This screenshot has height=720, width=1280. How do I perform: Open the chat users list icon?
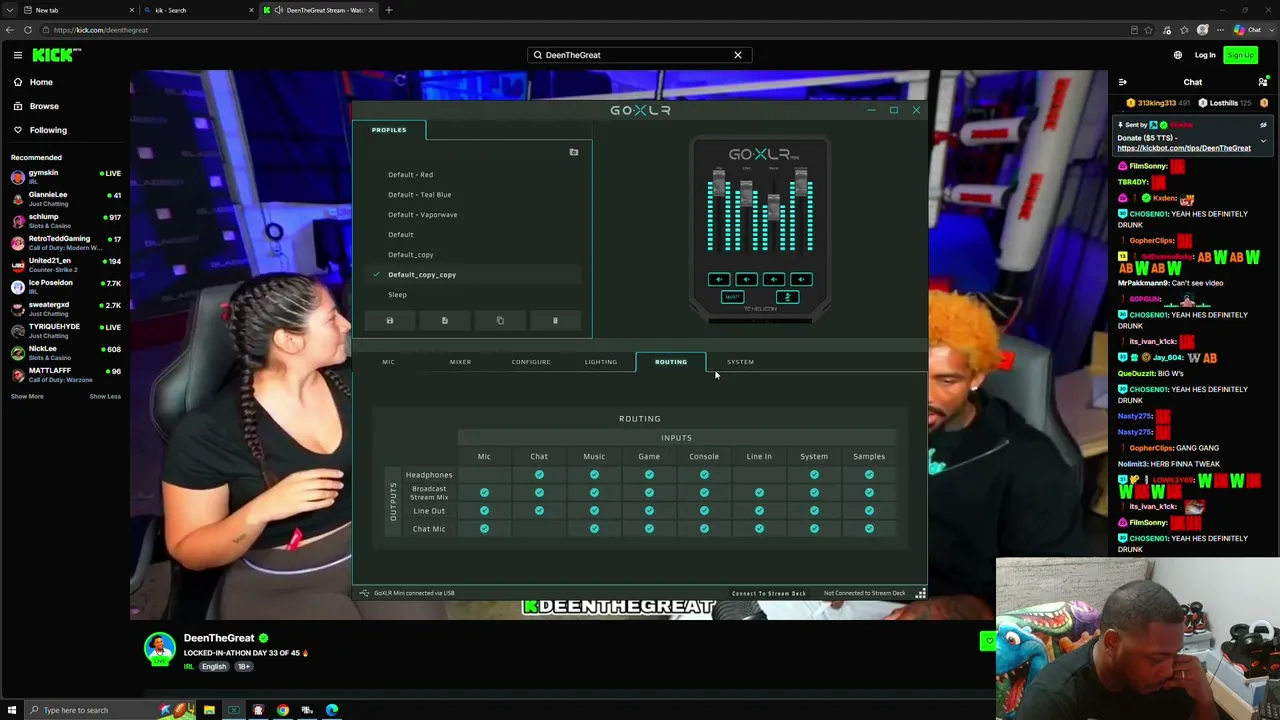(1263, 82)
